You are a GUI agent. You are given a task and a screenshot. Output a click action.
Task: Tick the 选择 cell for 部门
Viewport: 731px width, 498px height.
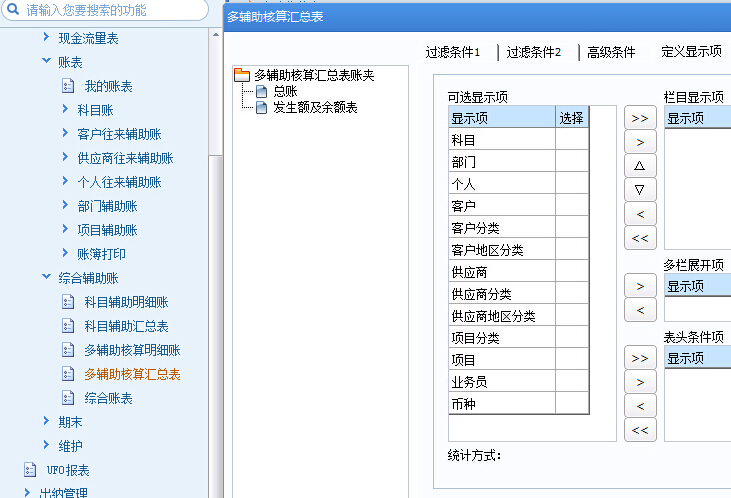[x=572, y=161]
